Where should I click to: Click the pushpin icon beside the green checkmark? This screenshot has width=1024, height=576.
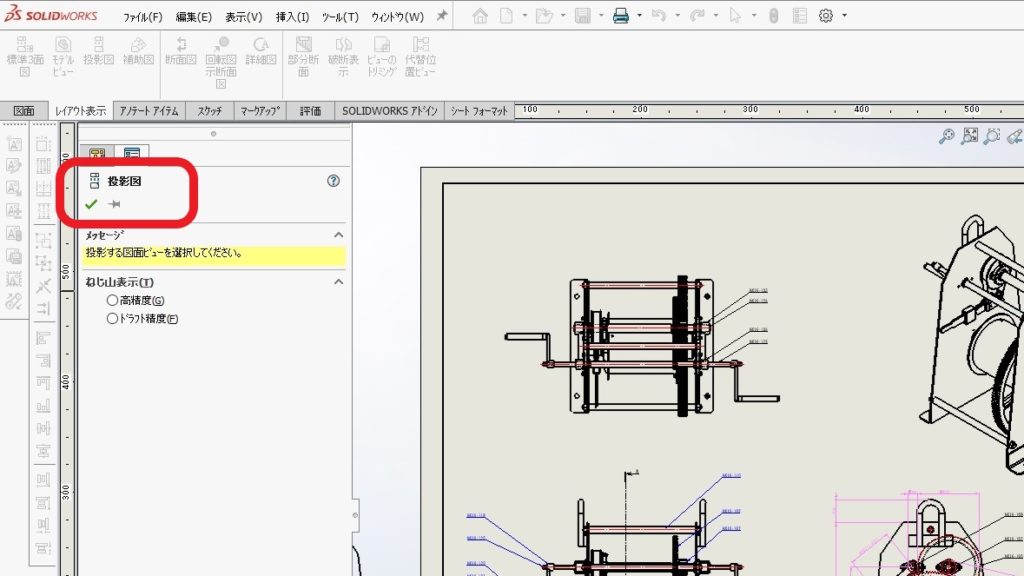115,204
